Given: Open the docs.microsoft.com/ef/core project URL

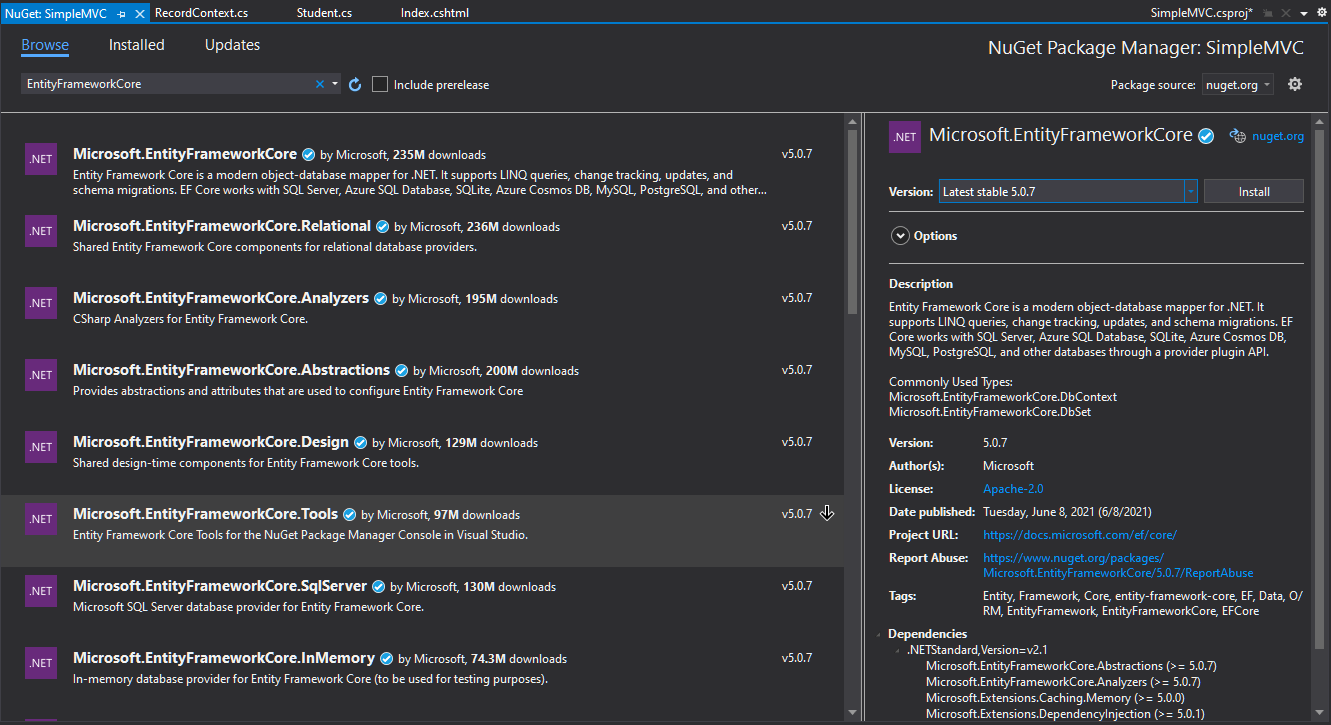Looking at the screenshot, I should tap(1080, 535).
